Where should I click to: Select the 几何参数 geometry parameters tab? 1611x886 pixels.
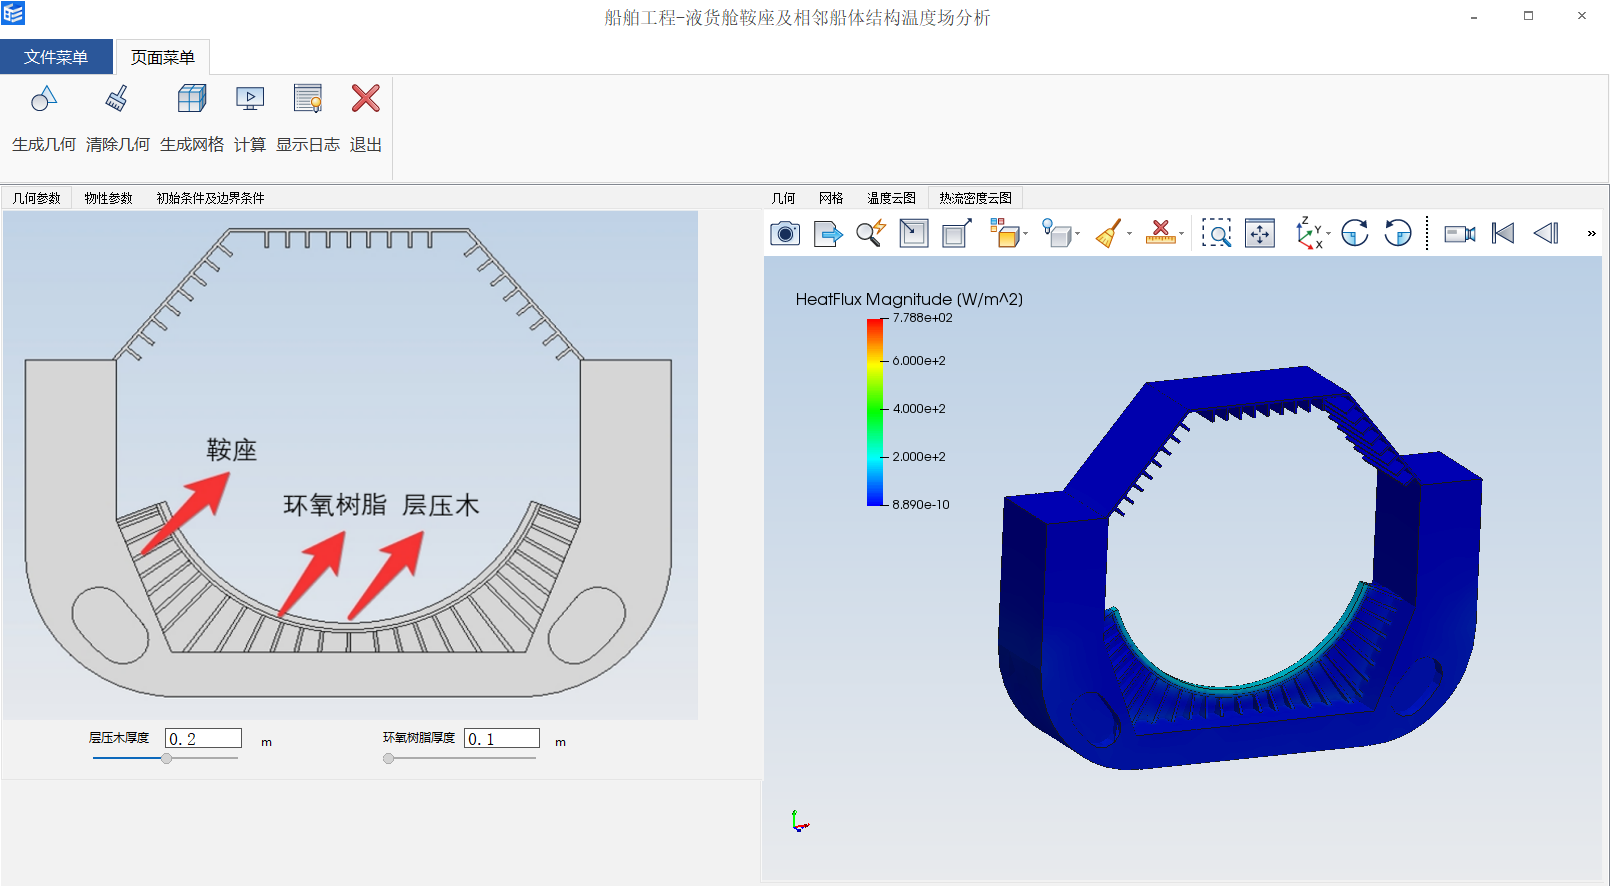click(37, 198)
